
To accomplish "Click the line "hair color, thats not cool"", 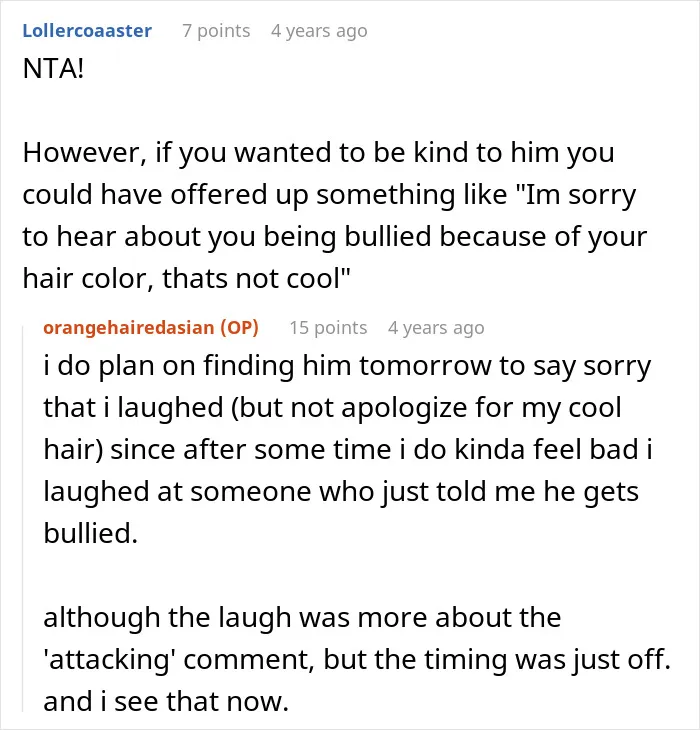I will [186, 278].
